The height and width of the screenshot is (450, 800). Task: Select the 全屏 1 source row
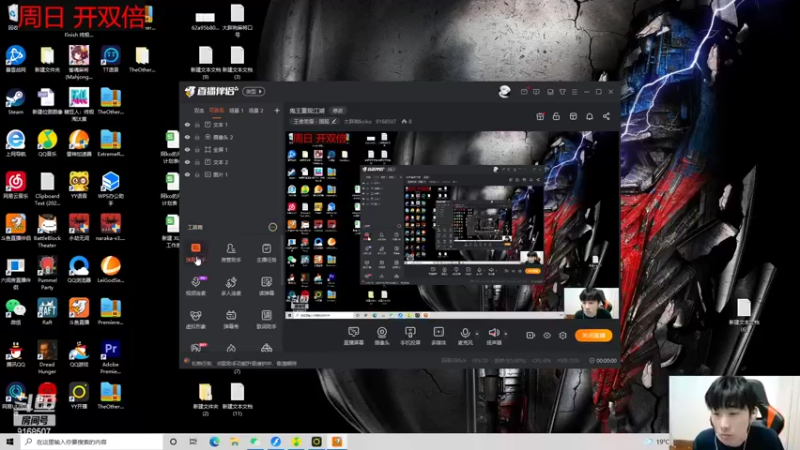point(232,149)
